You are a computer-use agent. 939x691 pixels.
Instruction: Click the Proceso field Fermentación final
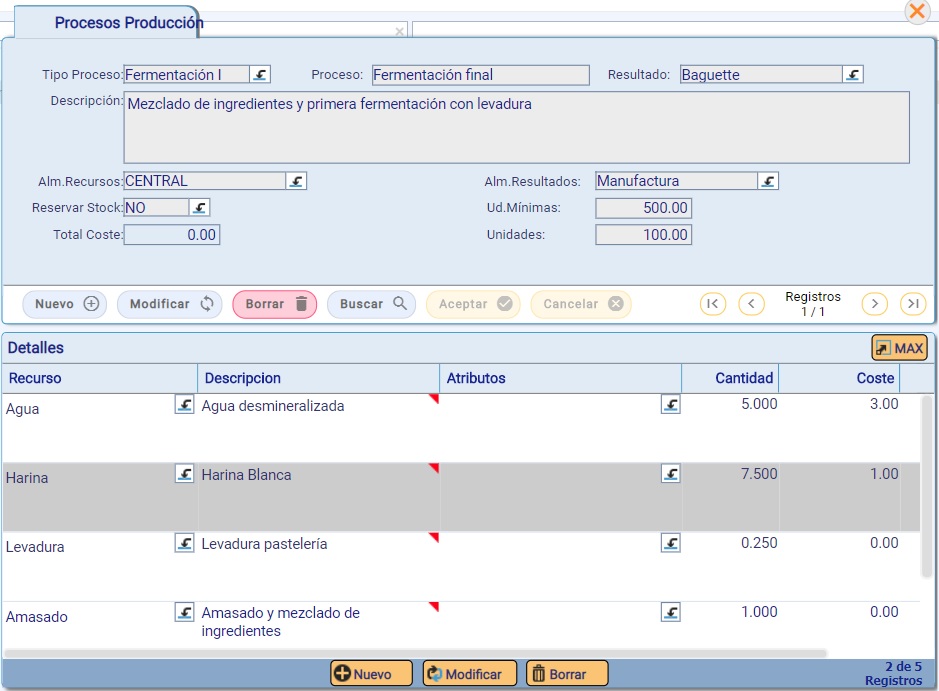[480, 75]
